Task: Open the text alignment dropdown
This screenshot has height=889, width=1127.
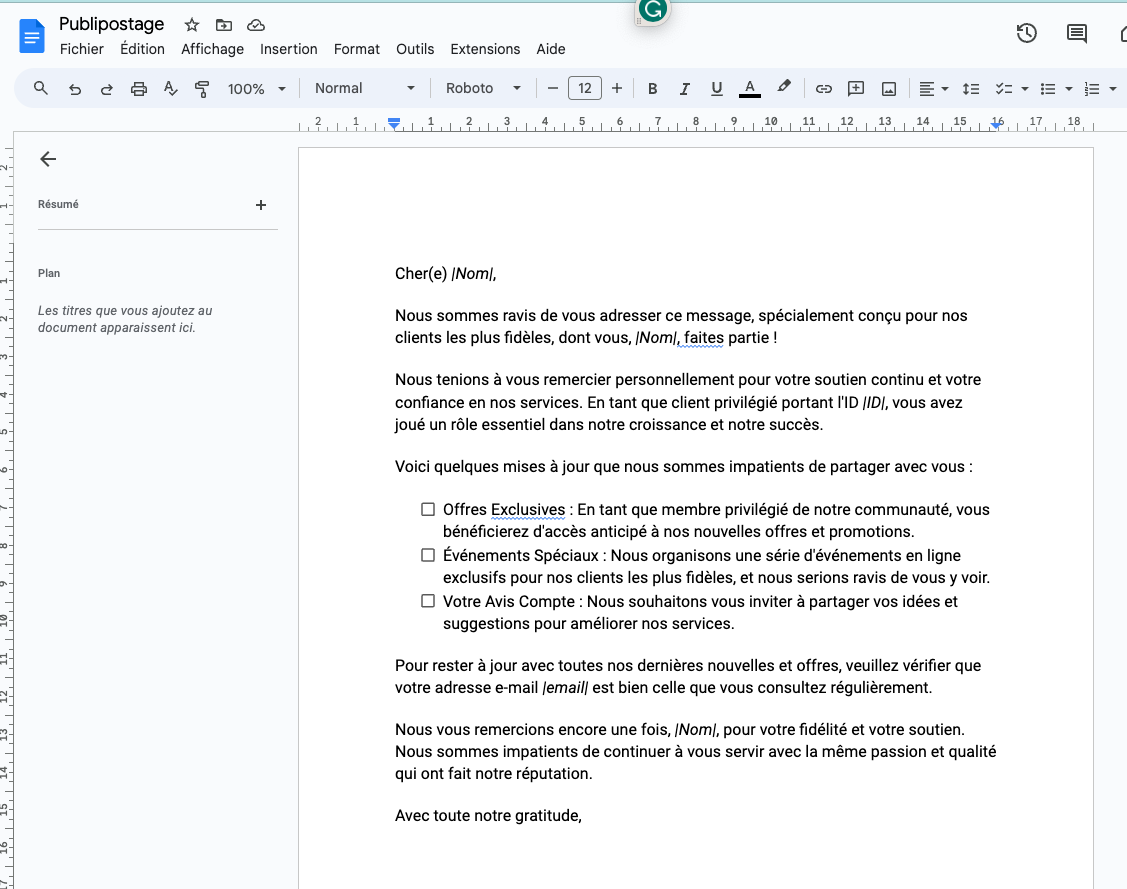Action: point(934,89)
